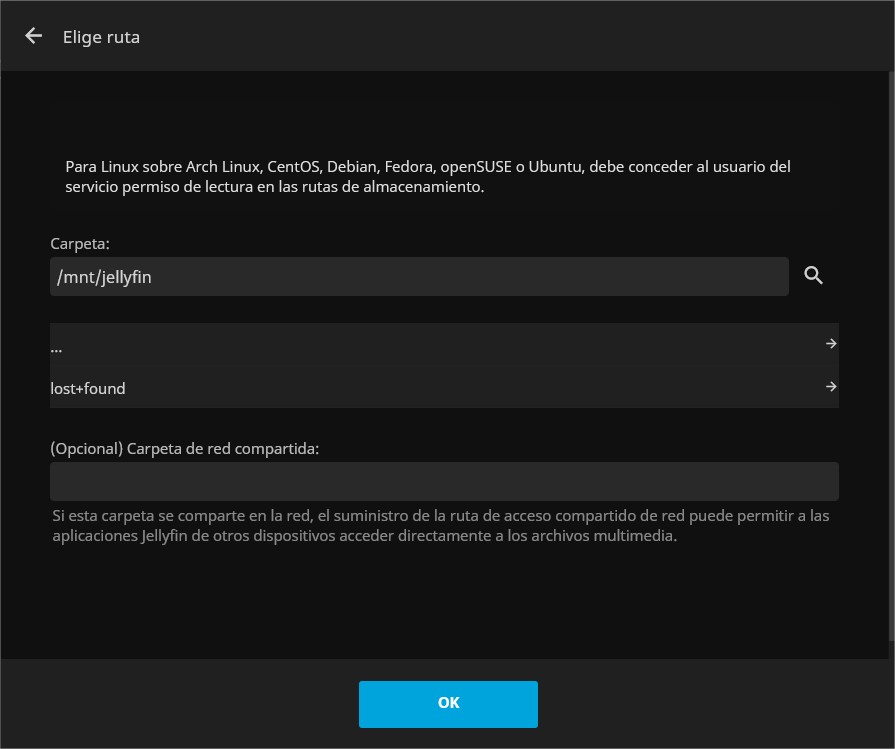The image size is (895, 749).
Task: Focus the Carpeta path input field
Action: [419, 277]
